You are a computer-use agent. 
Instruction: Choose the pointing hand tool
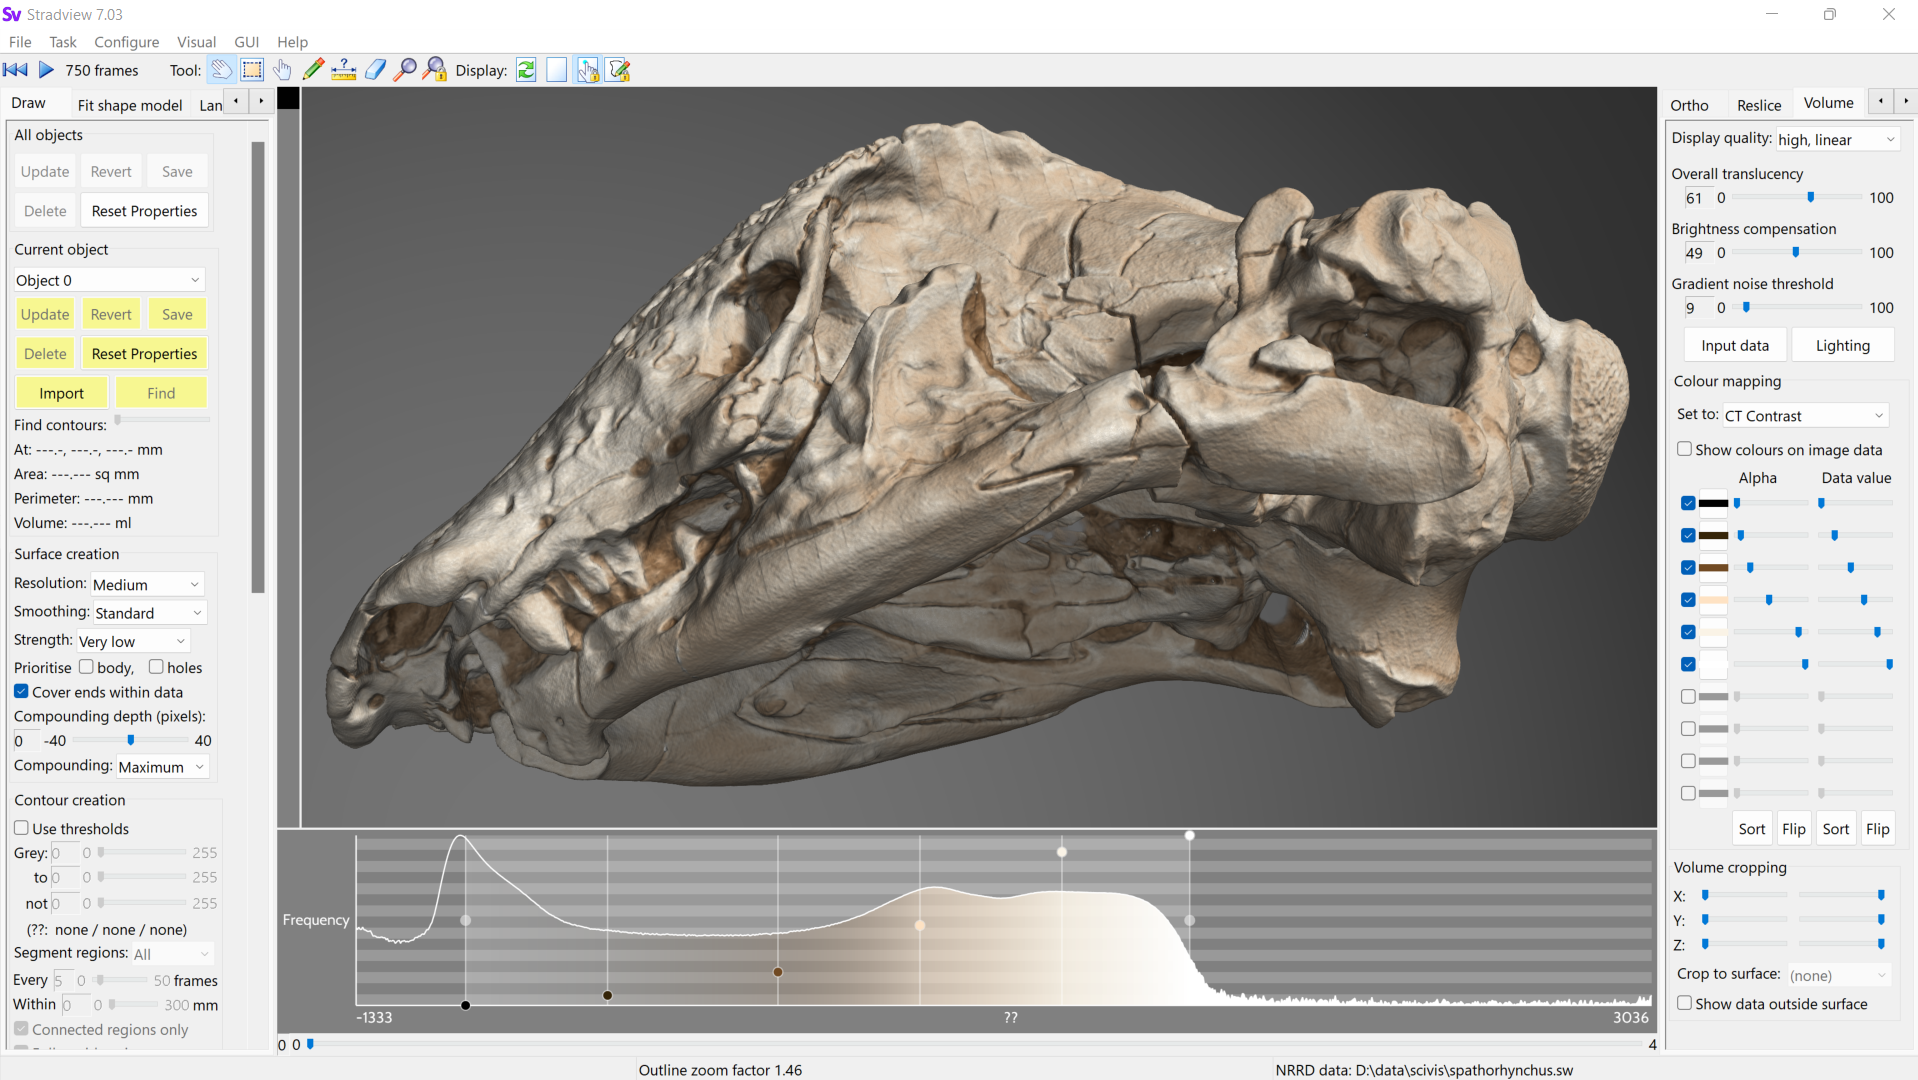pyautogui.click(x=283, y=70)
